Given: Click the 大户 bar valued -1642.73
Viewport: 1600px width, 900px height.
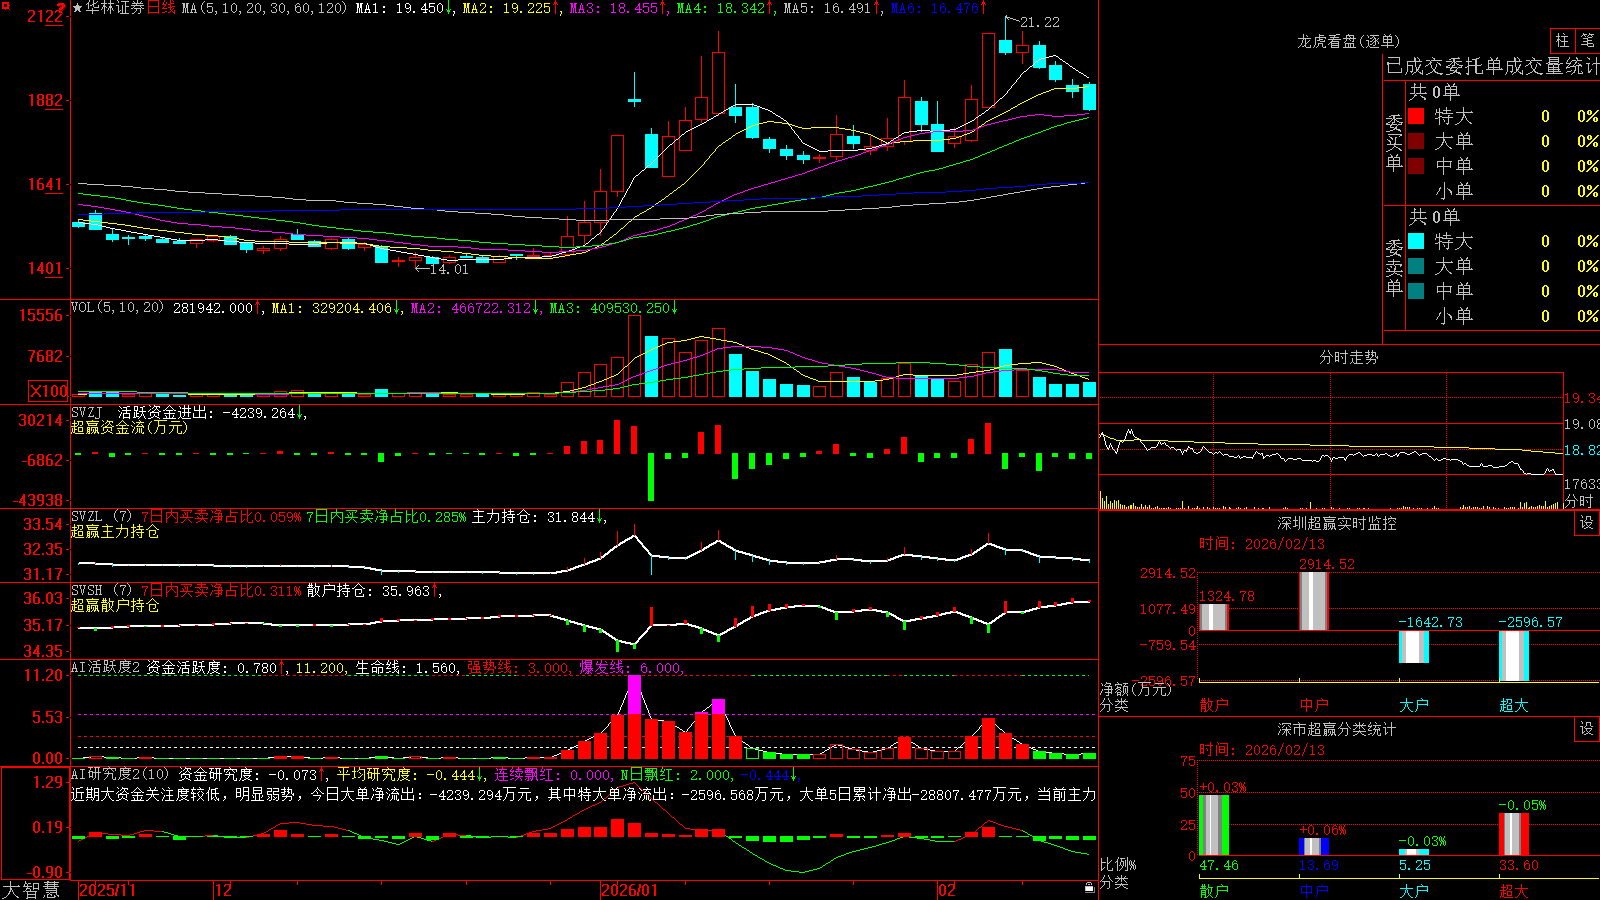Looking at the screenshot, I should 1414,646.
